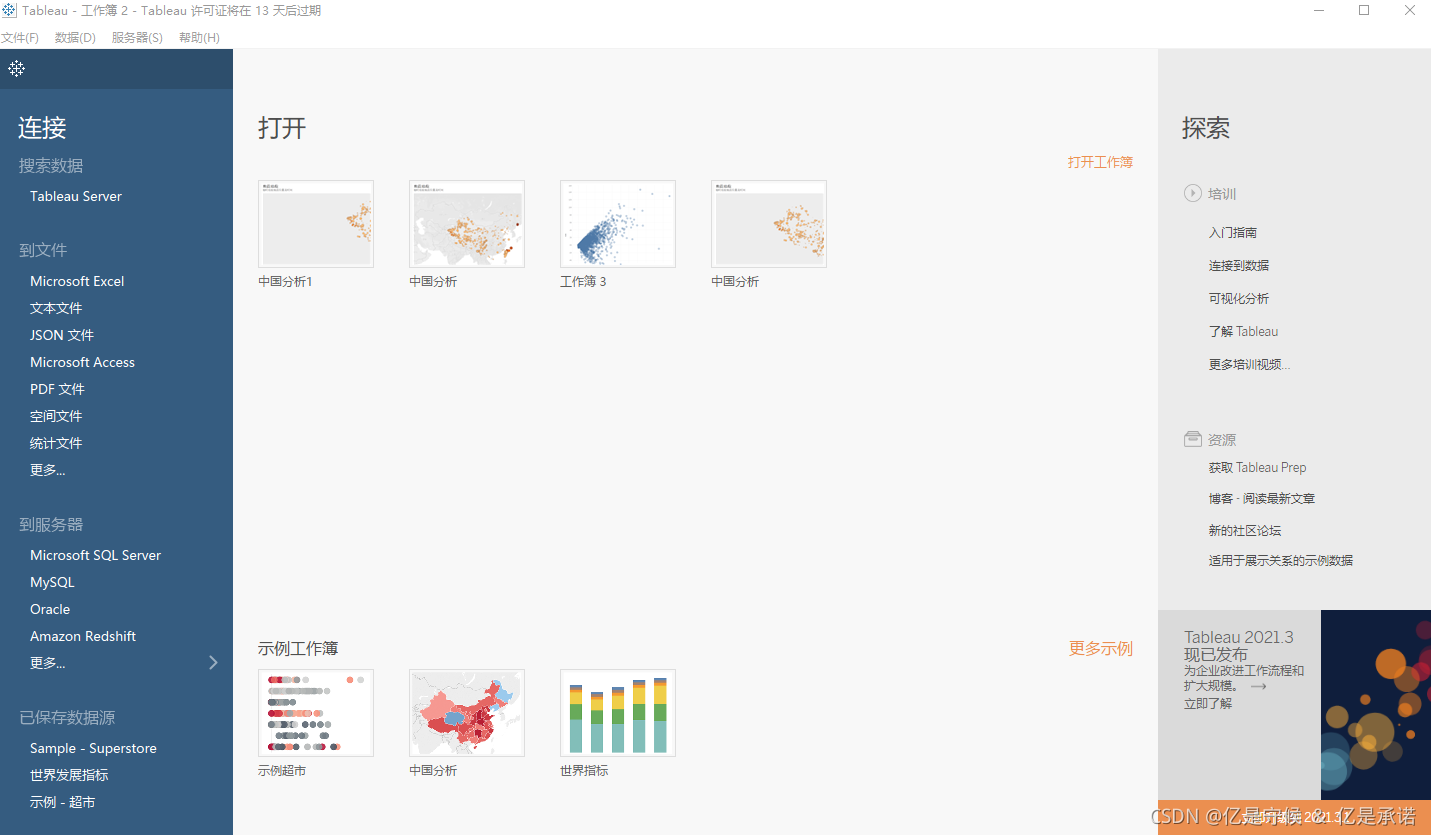This screenshot has width=1431, height=835.
Task: Open the 工作簿 3 scatter plot thumbnail
Action: point(618,224)
